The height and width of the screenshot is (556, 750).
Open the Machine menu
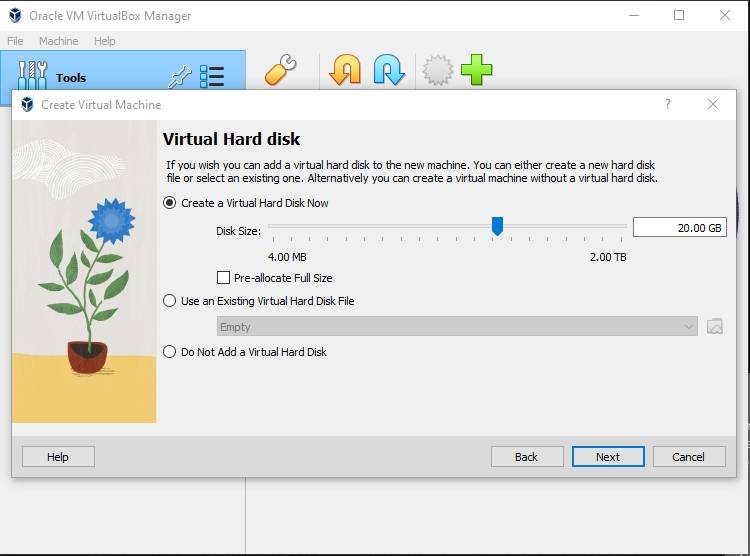click(x=58, y=41)
